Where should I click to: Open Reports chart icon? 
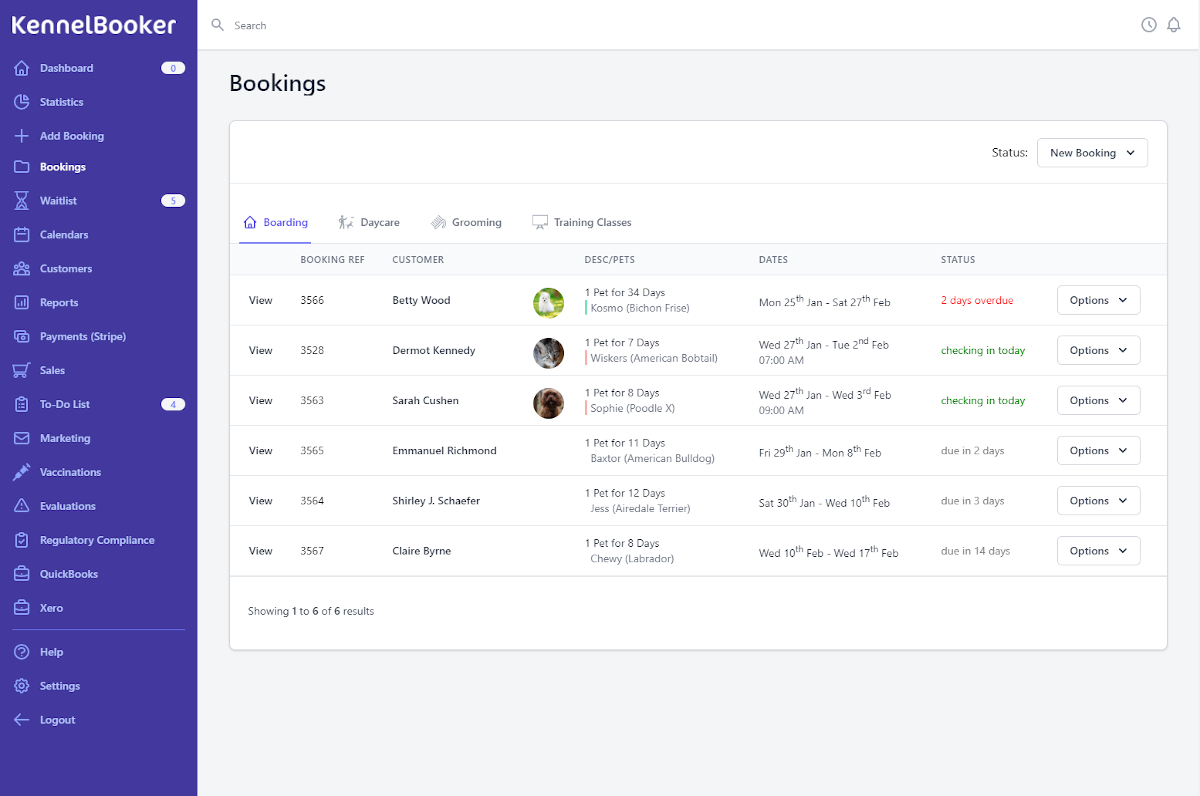pos(22,303)
